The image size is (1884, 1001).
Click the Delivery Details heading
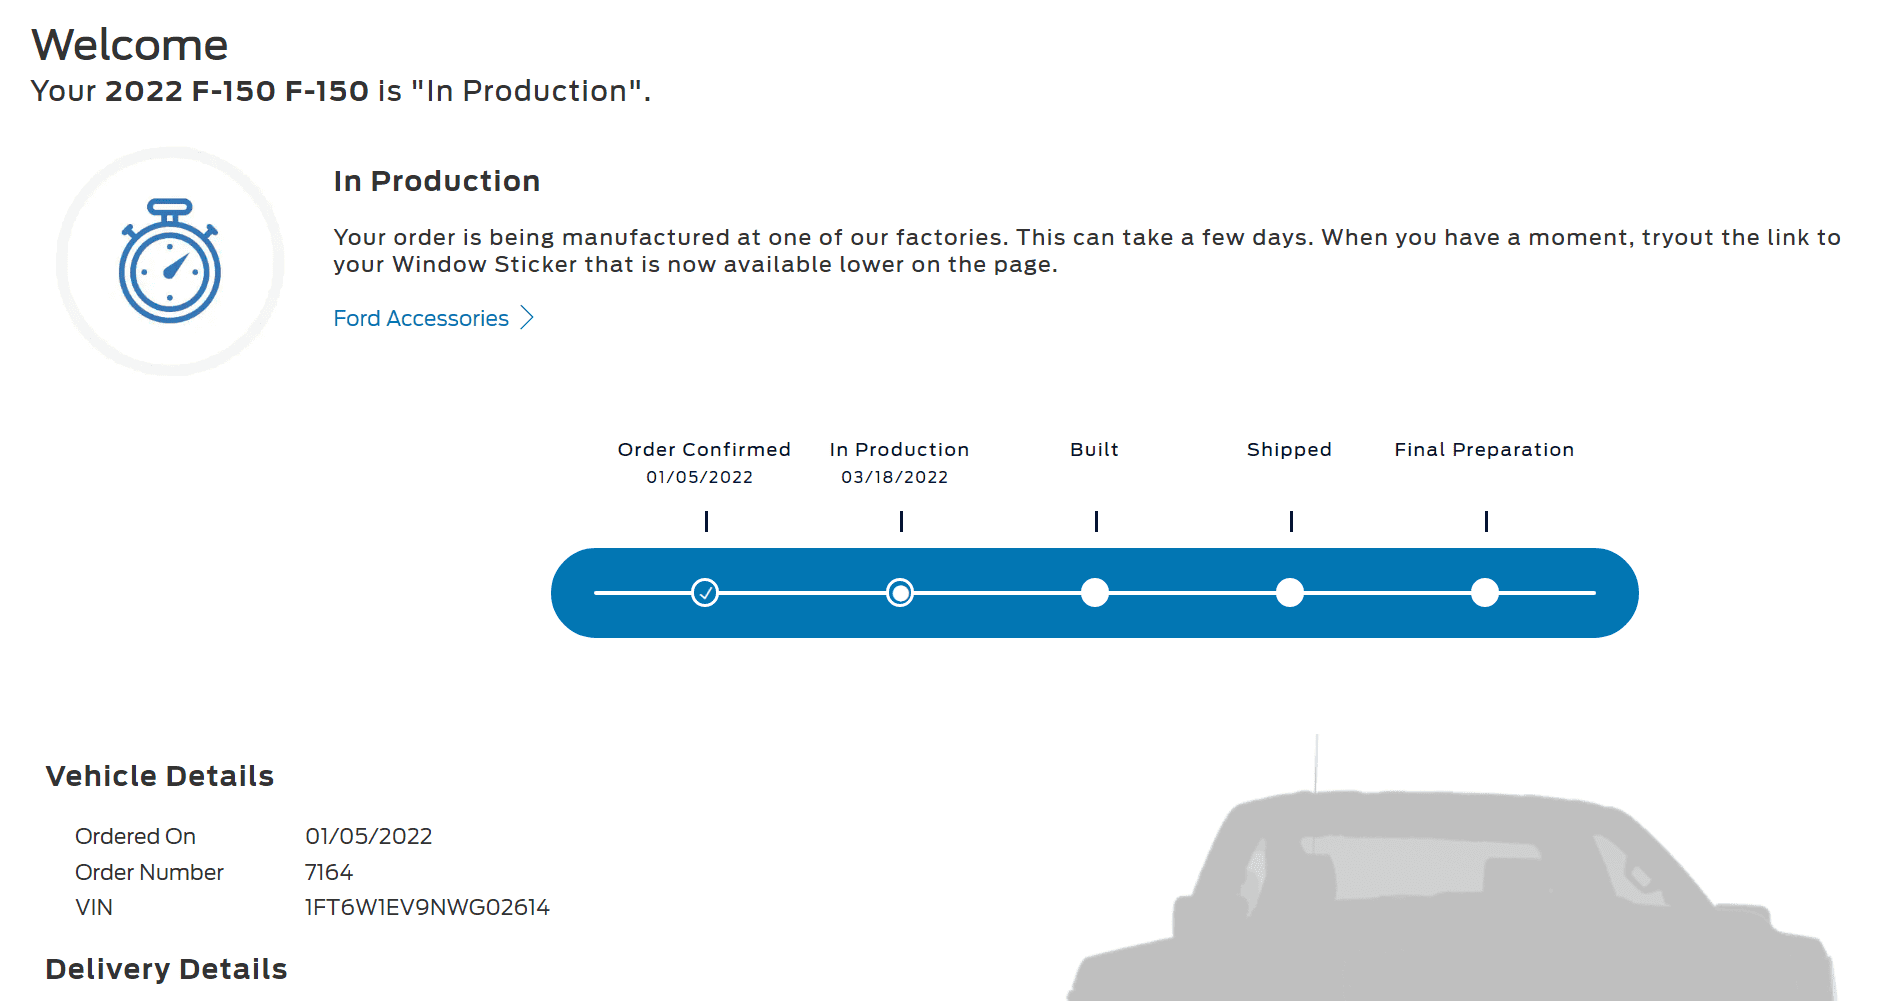[166, 969]
